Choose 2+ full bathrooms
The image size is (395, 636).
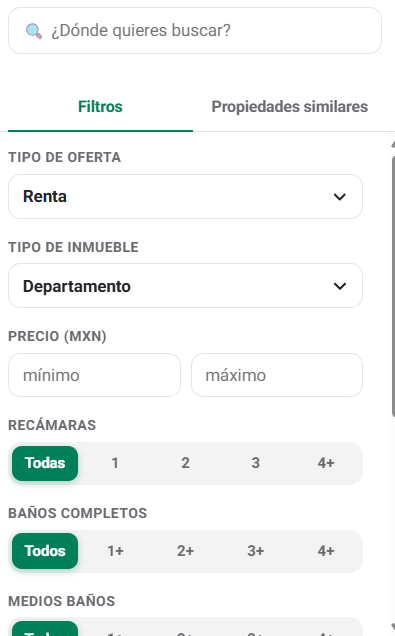point(185,551)
